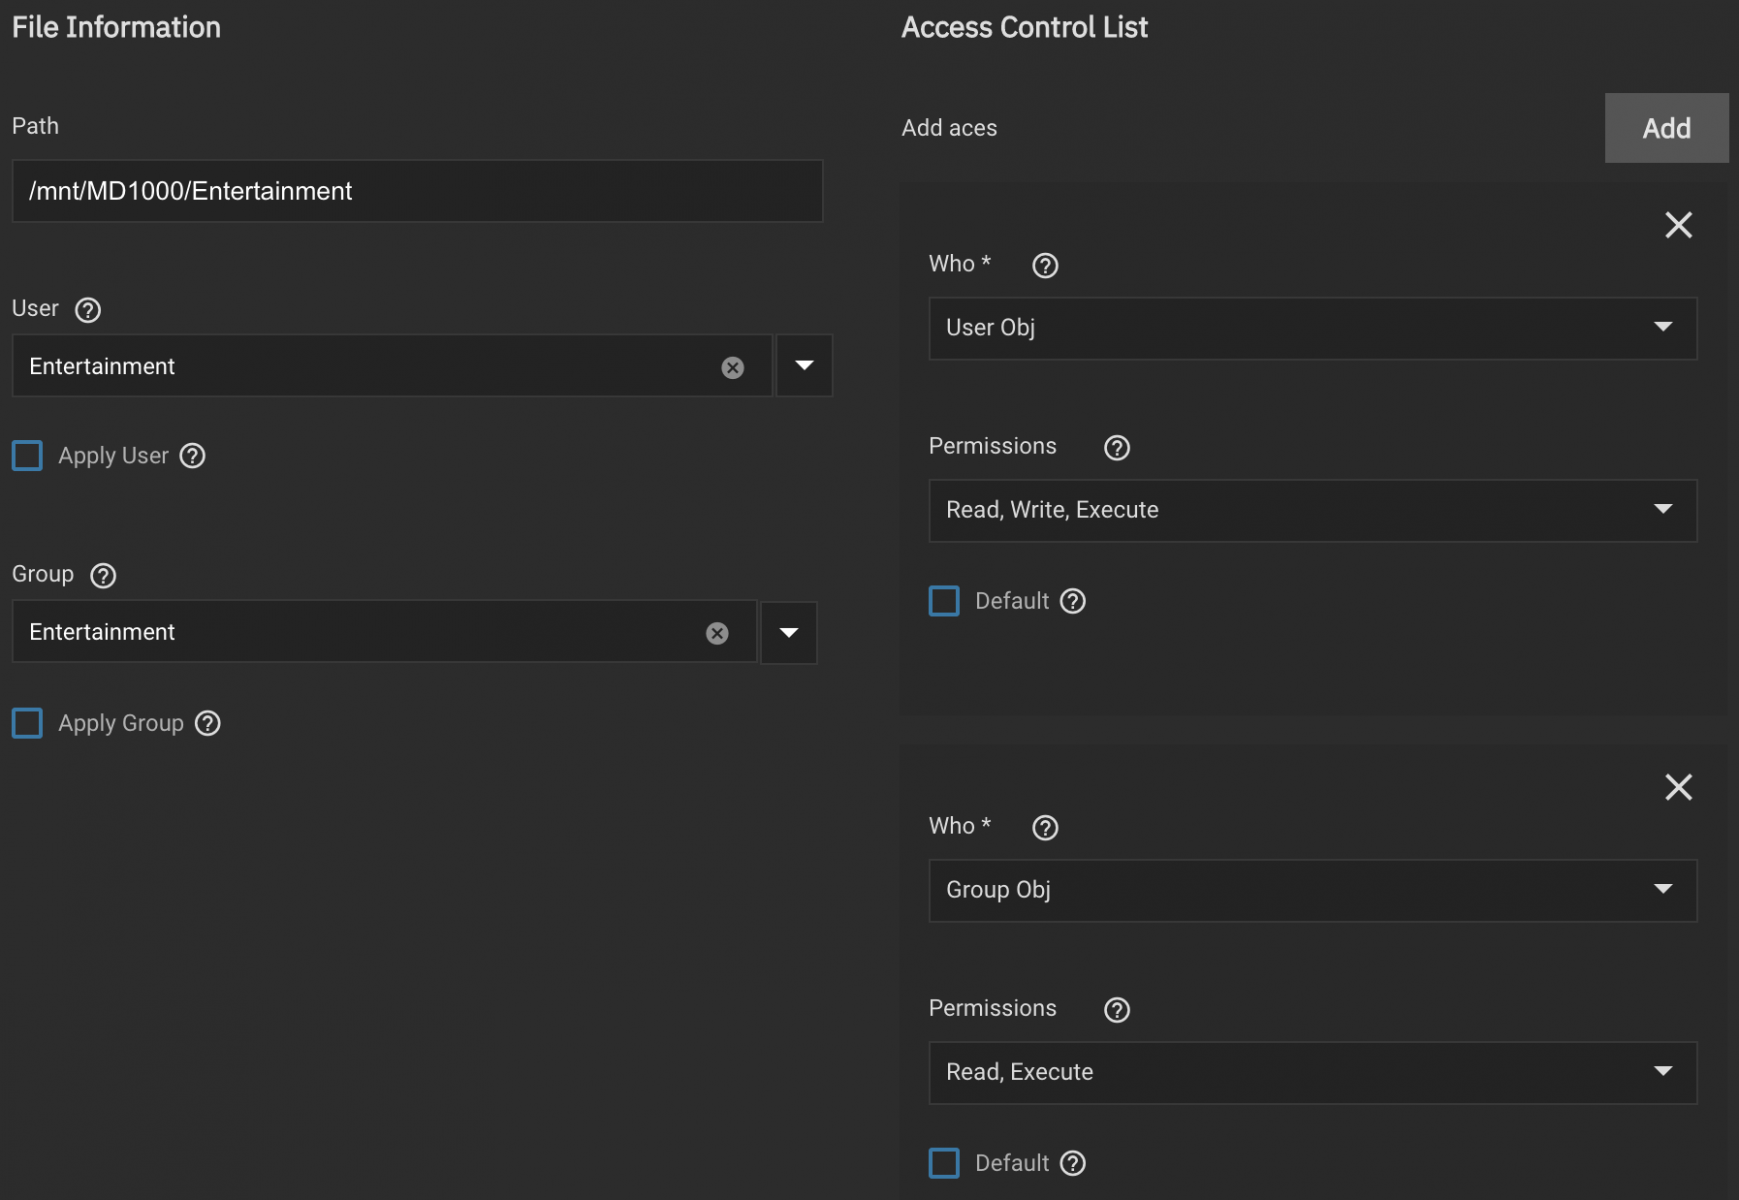Remove the User Obj access control entry
This screenshot has width=1739, height=1200.
pos(1678,225)
